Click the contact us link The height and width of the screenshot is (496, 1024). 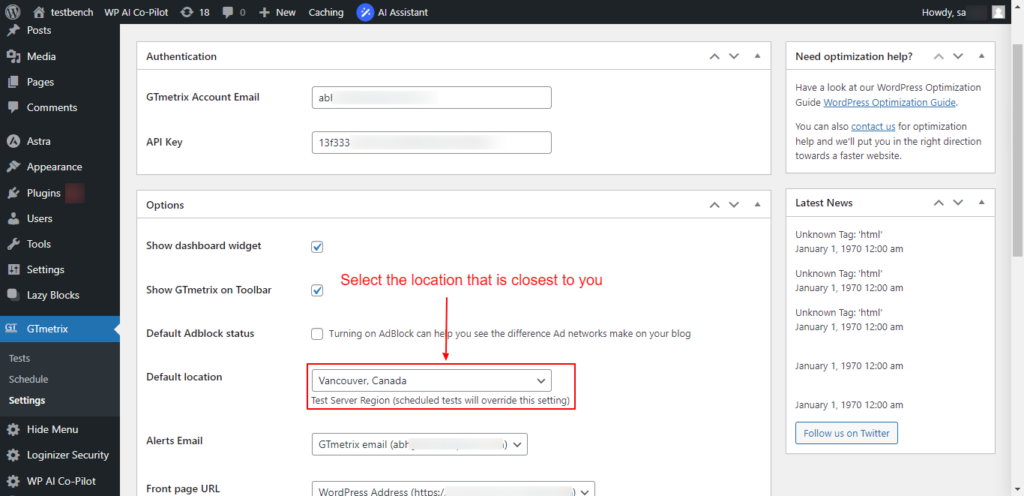(x=873, y=127)
